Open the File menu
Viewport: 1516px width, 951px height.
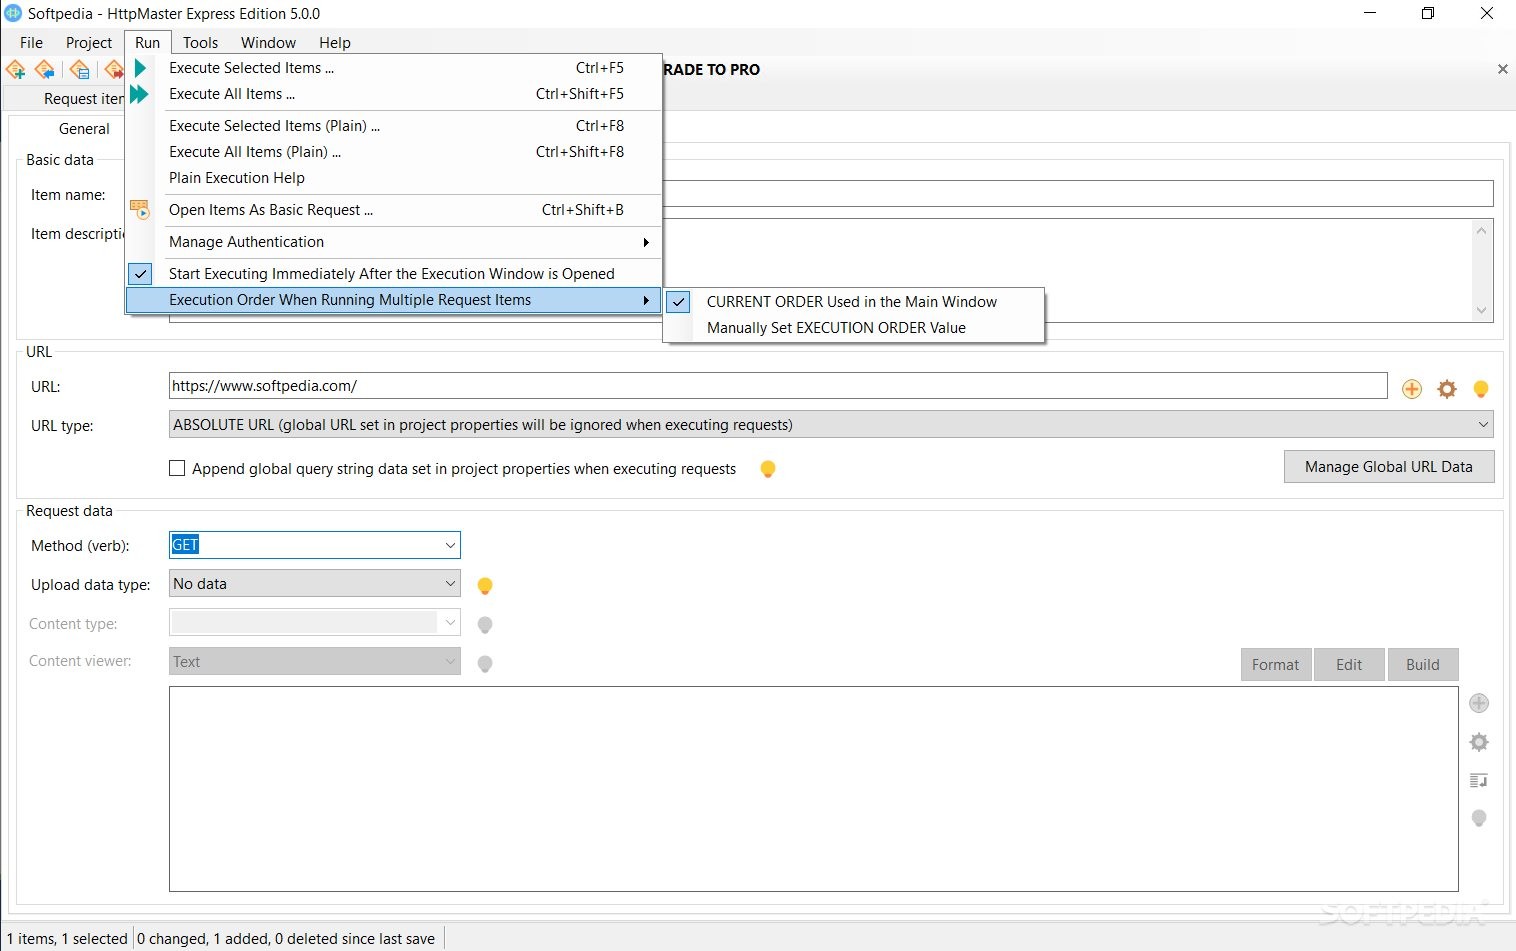pyautogui.click(x=31, y=43)
